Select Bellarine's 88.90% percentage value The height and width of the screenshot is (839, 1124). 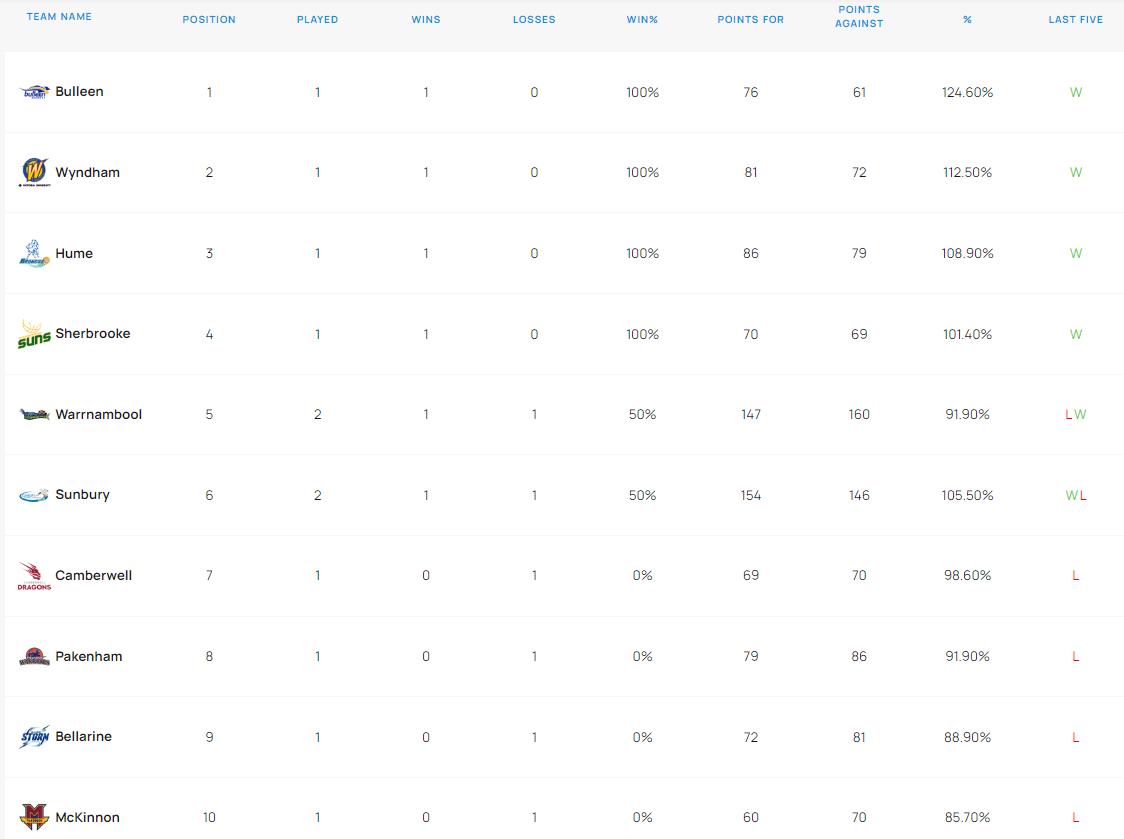968,737
